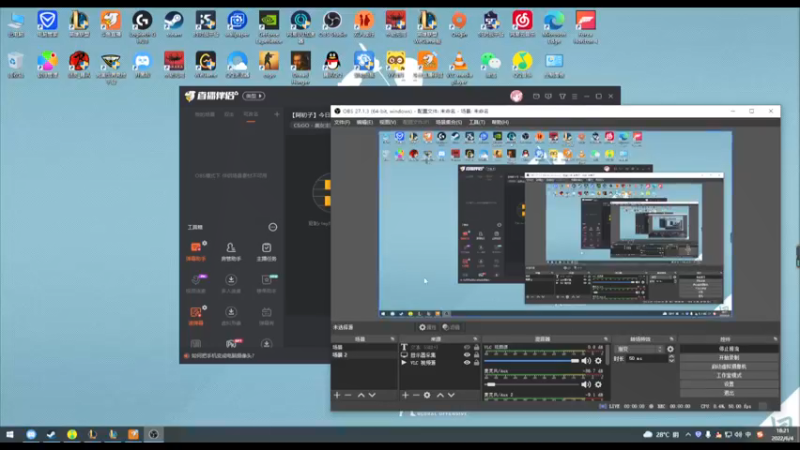This screenshot has height=450, width=800.
Task: Open source properties gear in sources toolbar
Action: [x=428, y=395]
